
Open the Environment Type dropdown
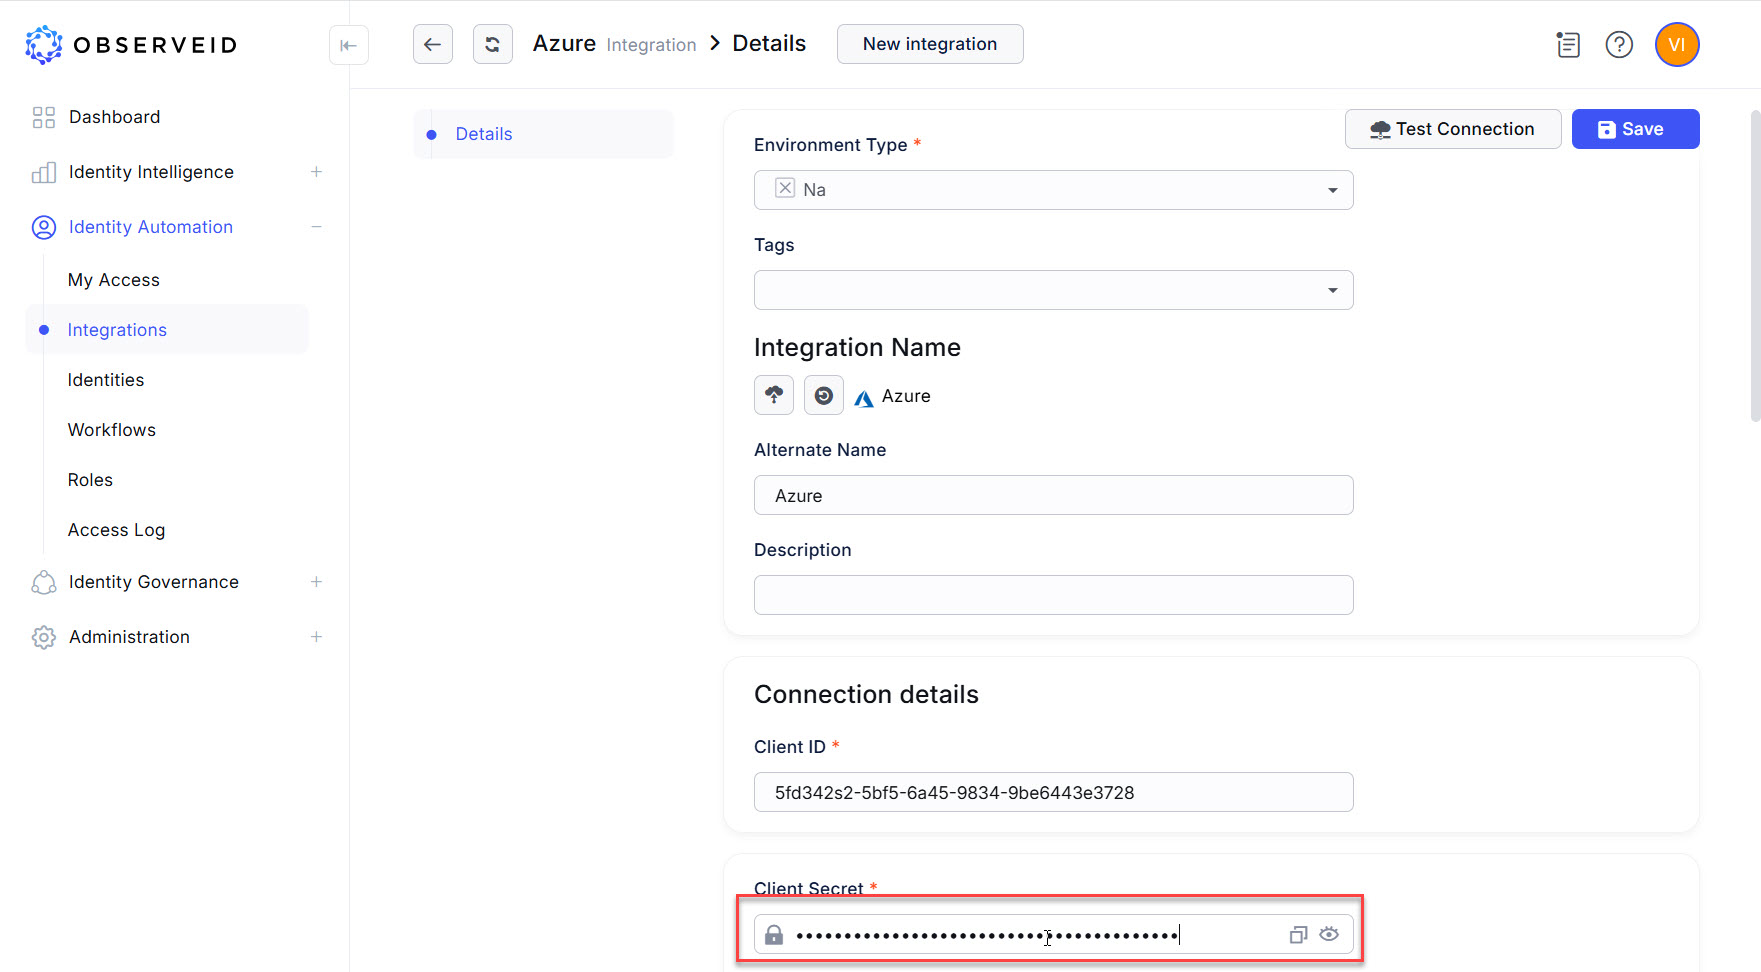1332,190
